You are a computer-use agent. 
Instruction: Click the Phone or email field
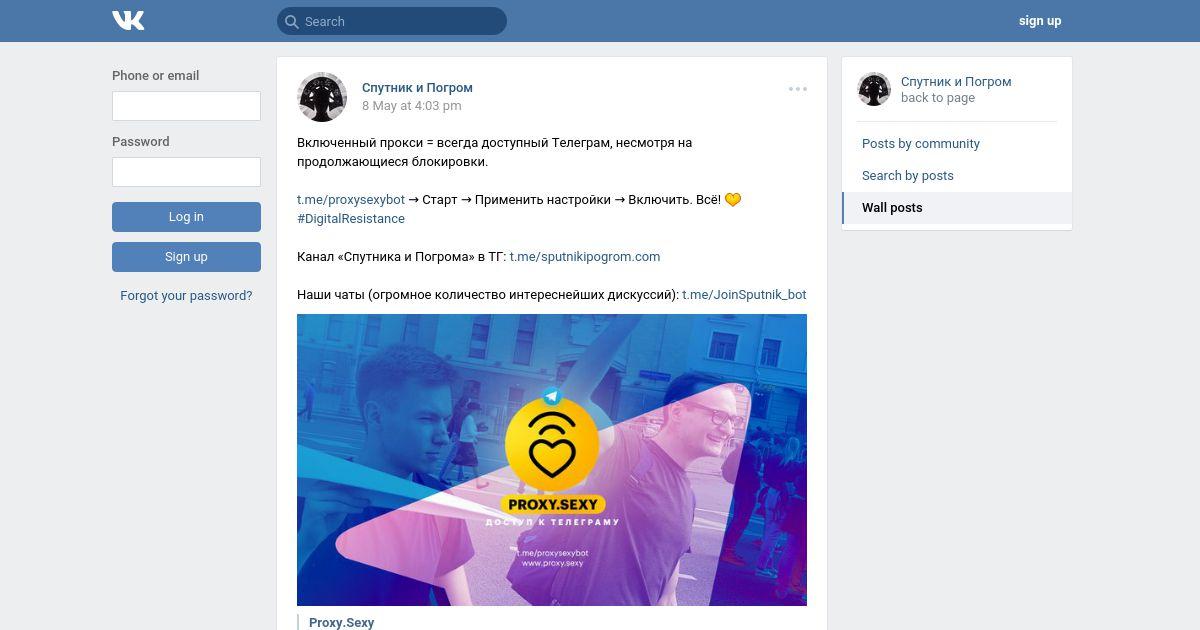pyautogui.click(x=186, y=106)
